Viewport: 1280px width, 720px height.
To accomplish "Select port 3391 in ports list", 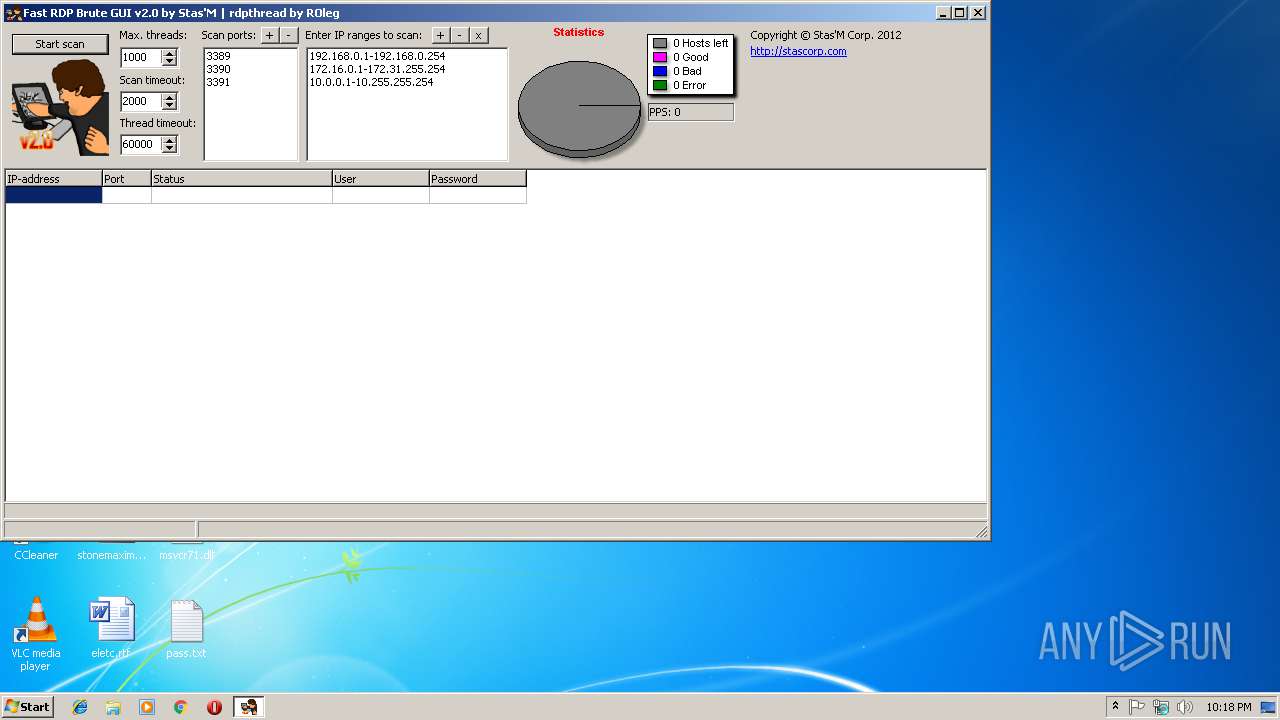I will pyautogui.click(x=218, y=82).
